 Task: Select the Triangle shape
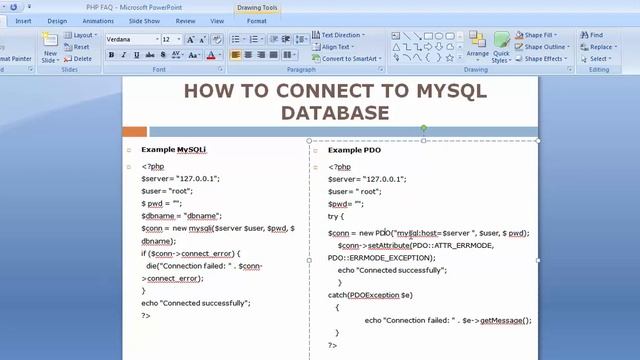pos(396,47)
